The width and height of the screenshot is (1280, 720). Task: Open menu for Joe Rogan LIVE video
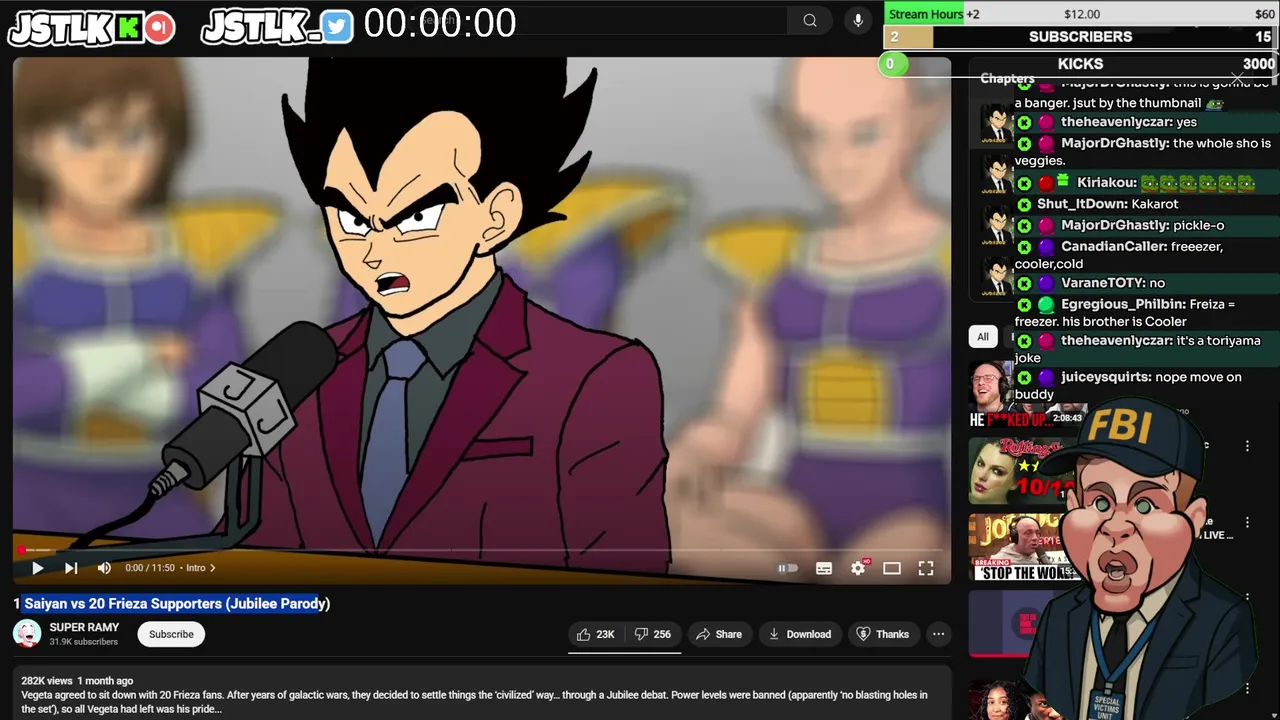1247,522
